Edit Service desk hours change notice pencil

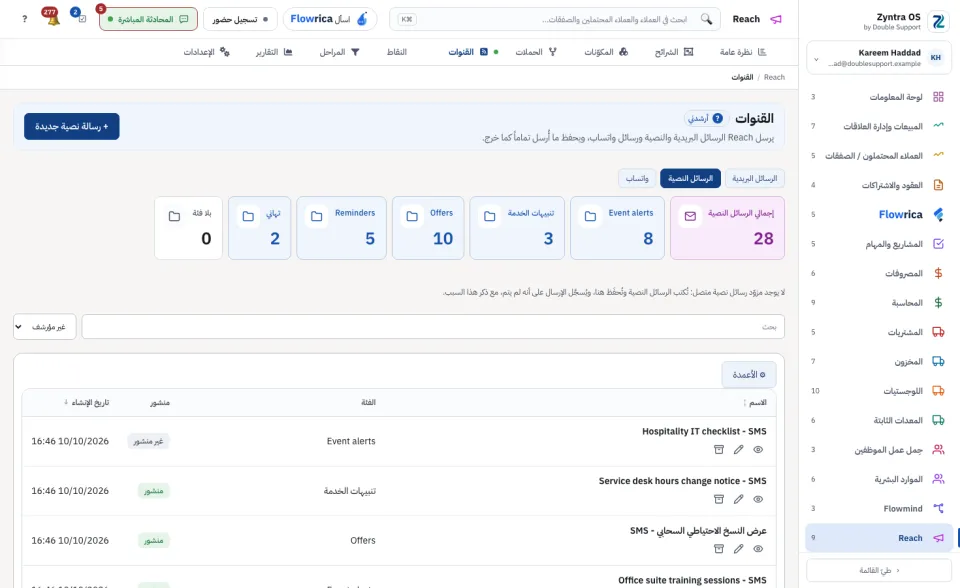coord(738,499)
